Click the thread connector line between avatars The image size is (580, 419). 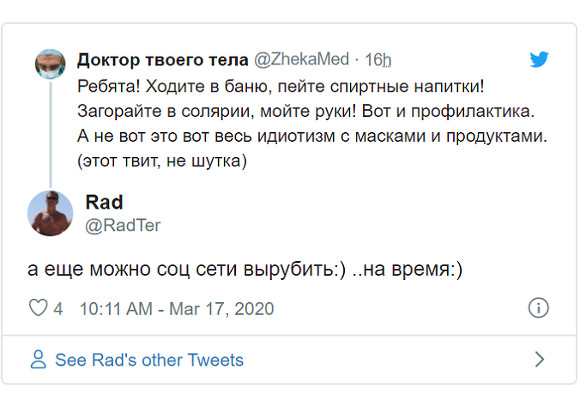50,135
